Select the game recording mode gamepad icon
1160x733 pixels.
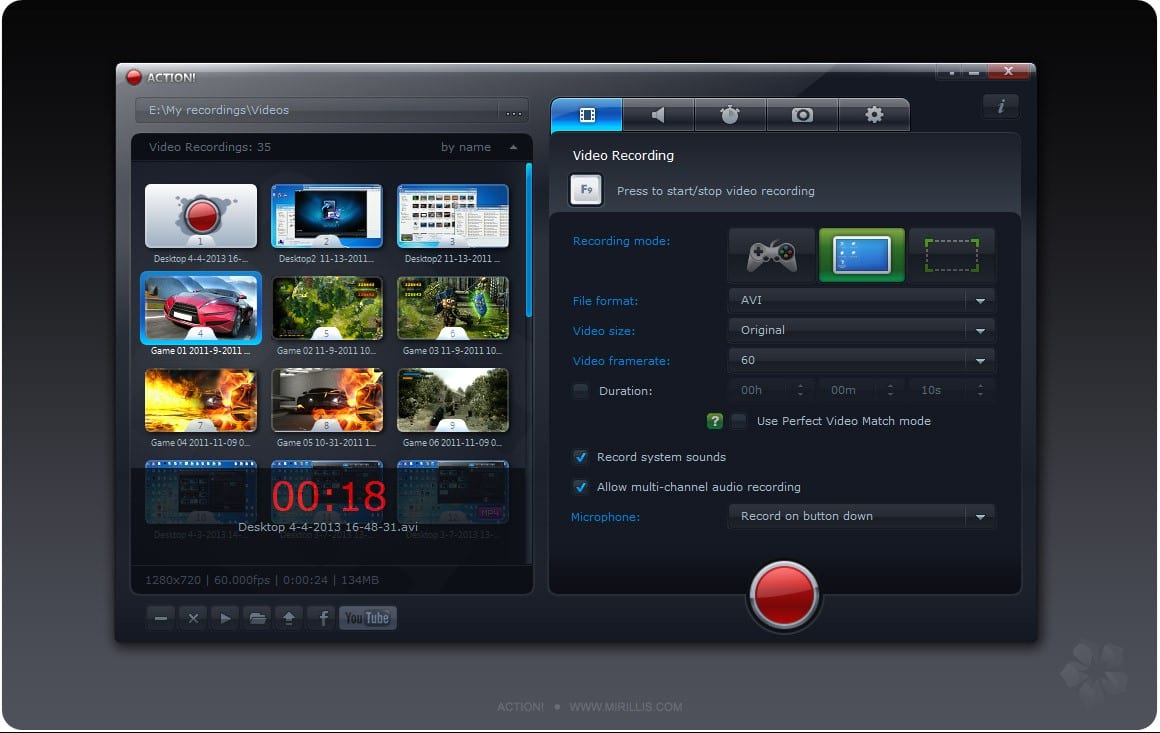tap(771, 256)
